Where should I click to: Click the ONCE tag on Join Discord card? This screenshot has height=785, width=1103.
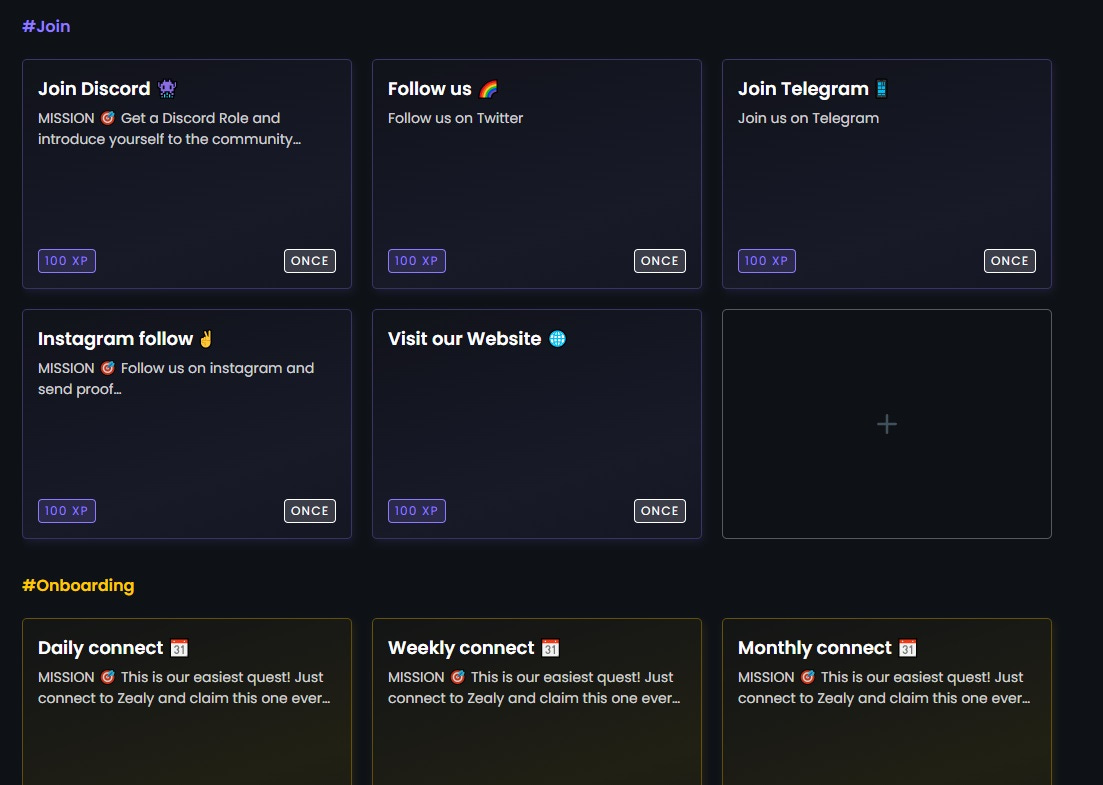pyautogui.click(x=310, y=261)
